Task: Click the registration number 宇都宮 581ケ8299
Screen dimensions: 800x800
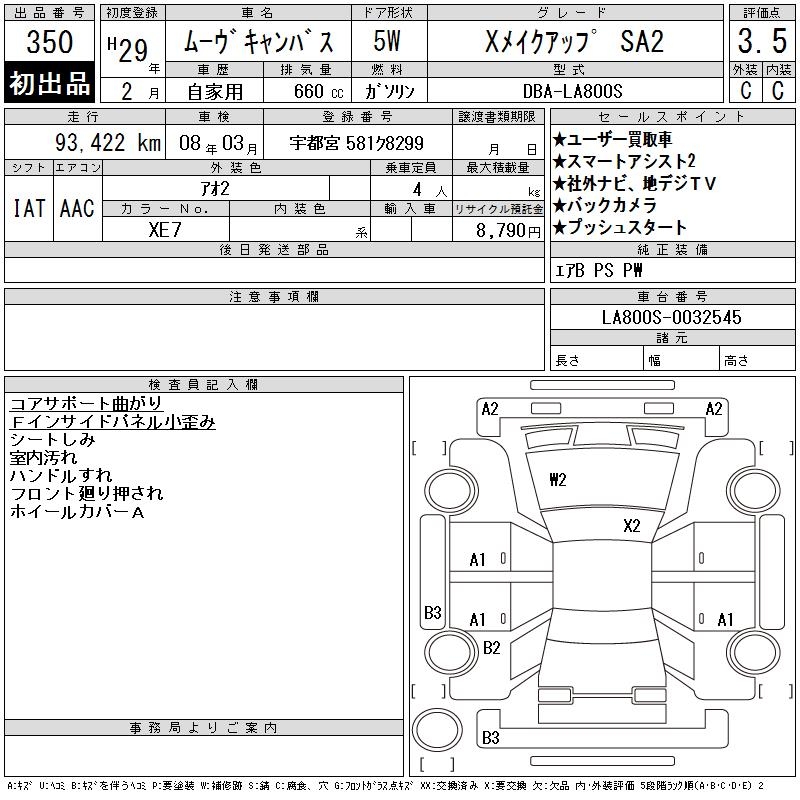Action: coord(357,143)
